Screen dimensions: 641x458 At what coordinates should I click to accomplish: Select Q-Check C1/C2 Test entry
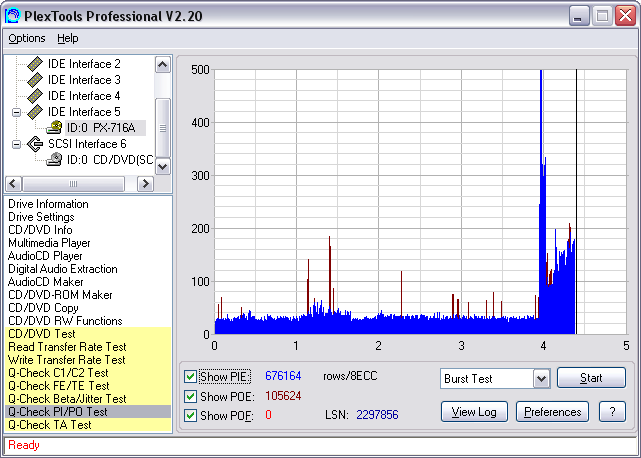click(88, 373)
